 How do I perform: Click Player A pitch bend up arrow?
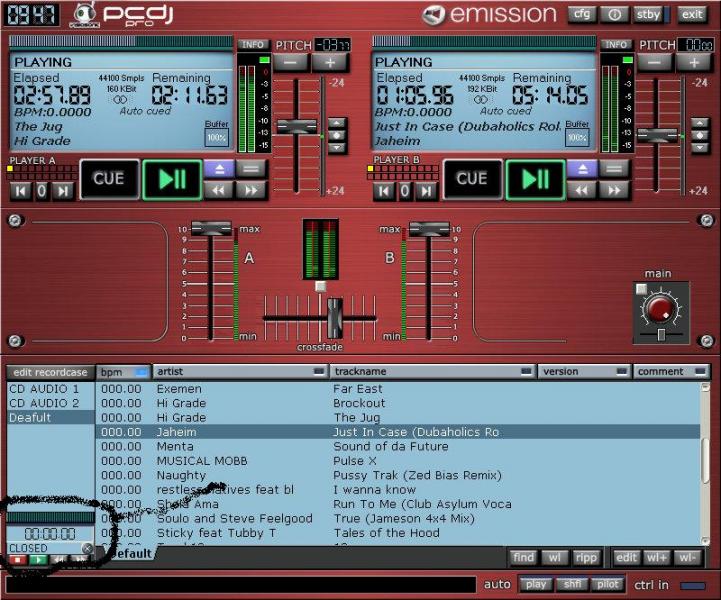pyautogui.click(x=337, y=123)
